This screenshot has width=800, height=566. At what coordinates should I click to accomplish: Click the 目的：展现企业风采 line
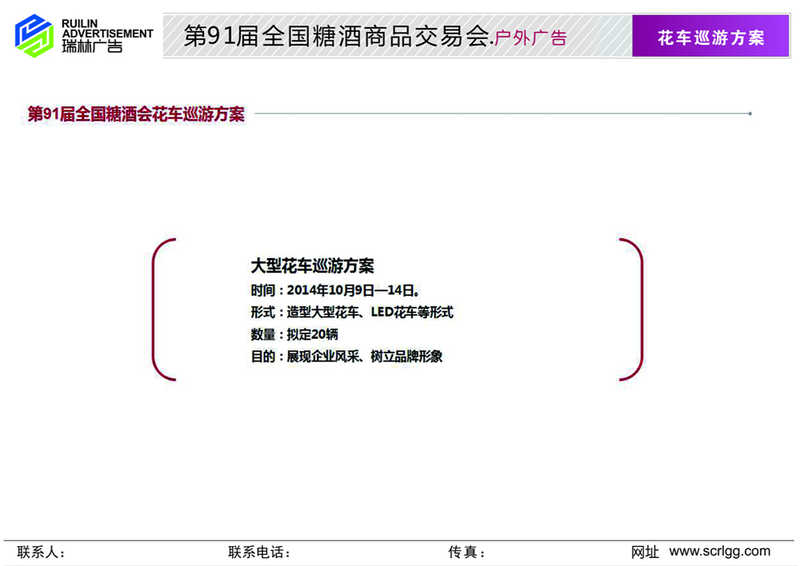click(x=346, y=356)
